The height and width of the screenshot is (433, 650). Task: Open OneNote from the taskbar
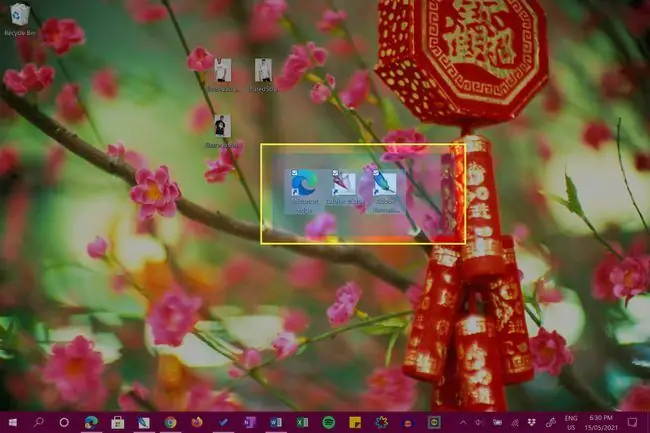point(250,422)
